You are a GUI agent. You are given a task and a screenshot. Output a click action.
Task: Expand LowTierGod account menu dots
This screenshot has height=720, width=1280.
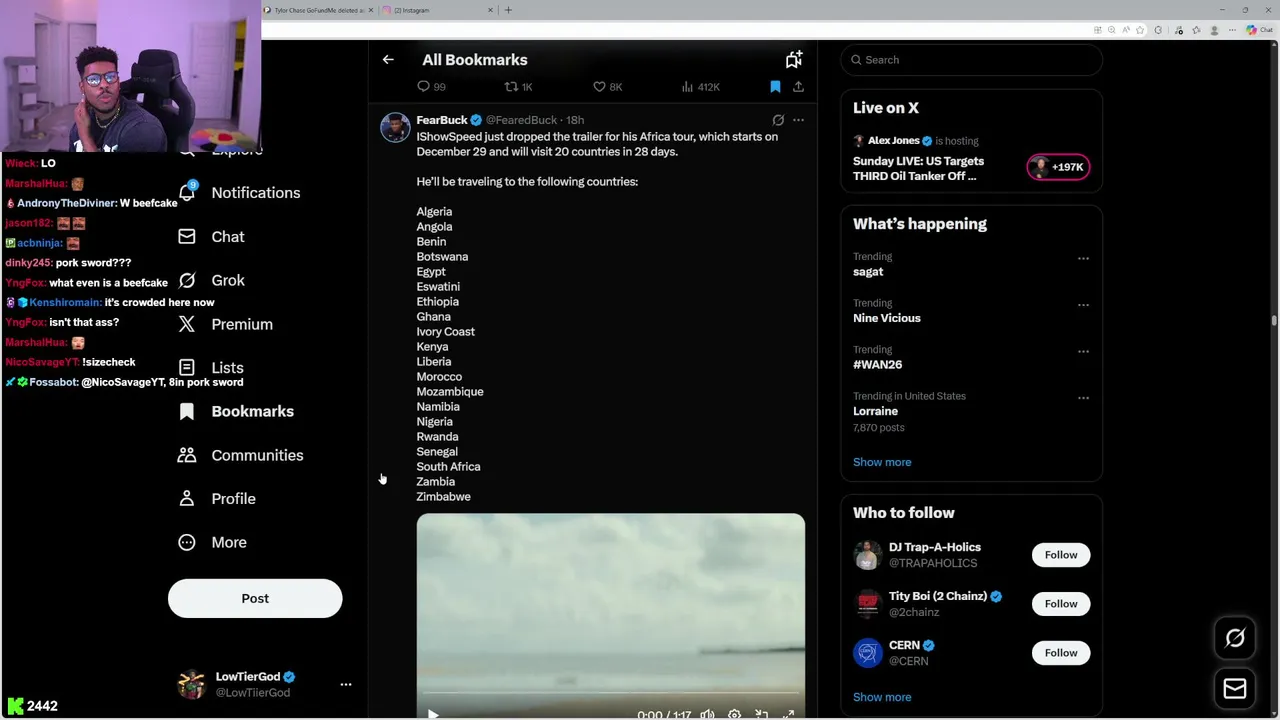click(x=346, y=685)
